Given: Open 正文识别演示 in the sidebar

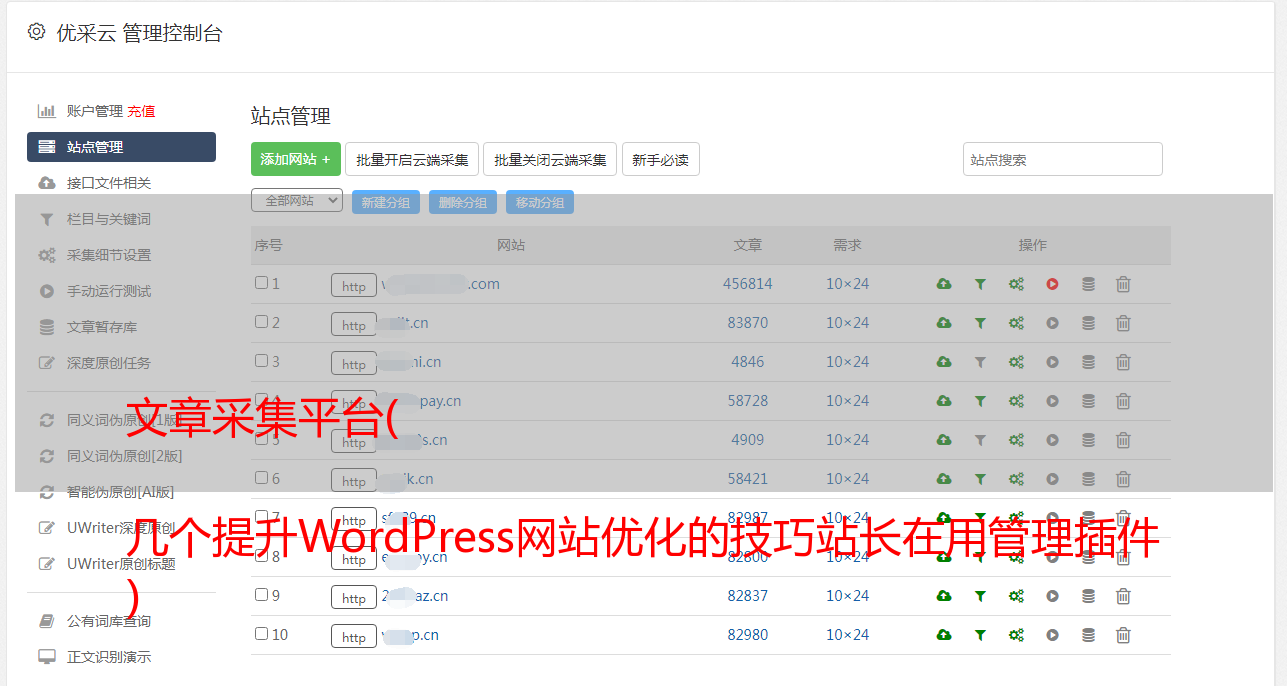Looking at the screenshot, I should coord(108,657).
